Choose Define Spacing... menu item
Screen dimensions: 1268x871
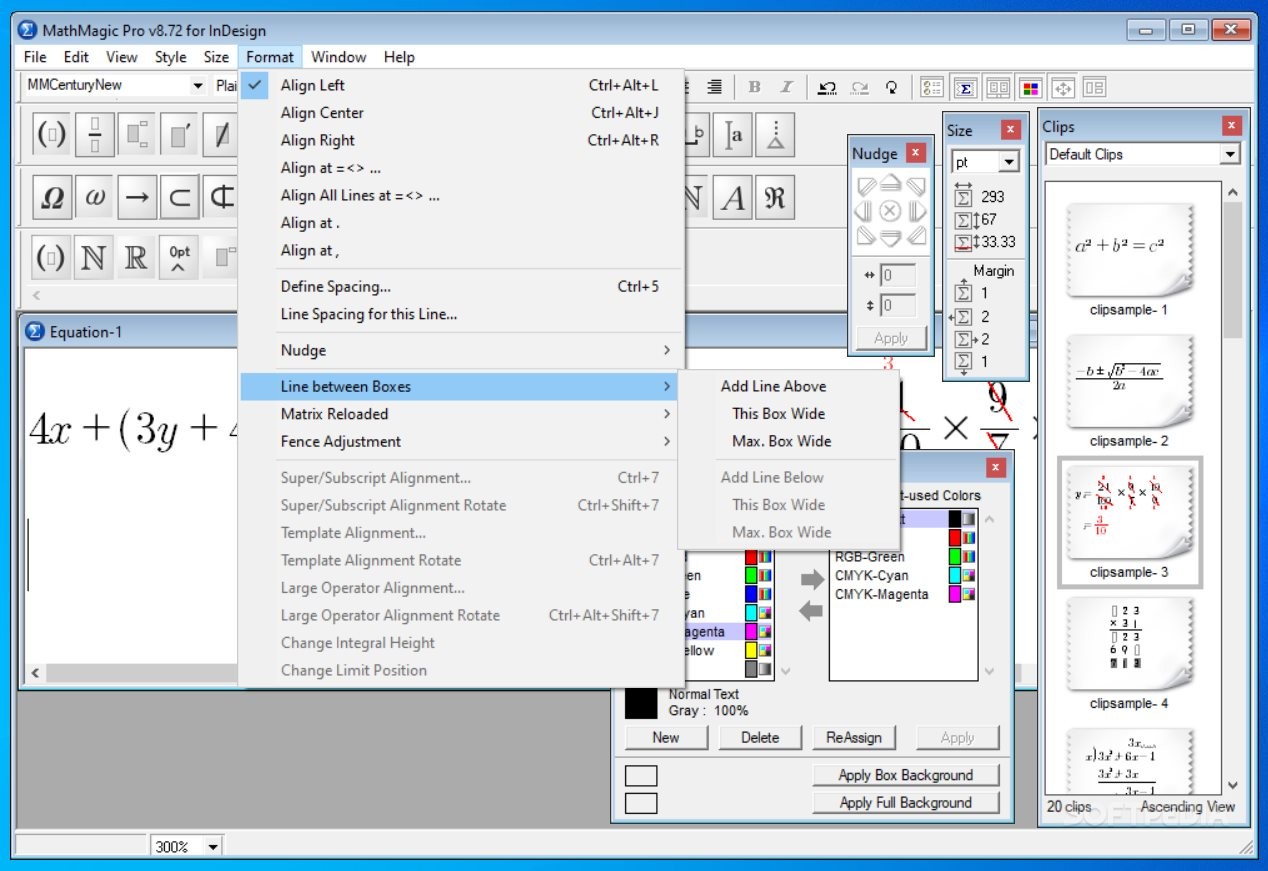click(x=462, y=287)
